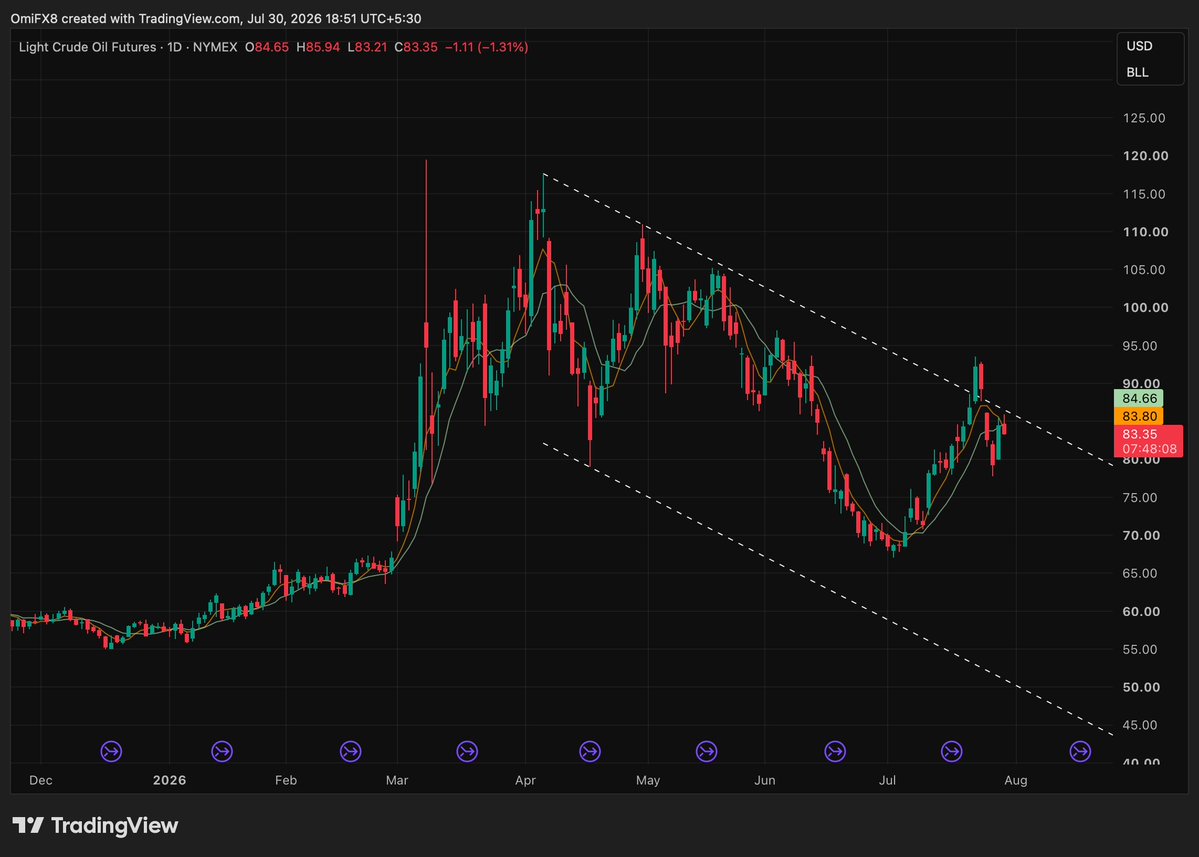
Task: Click the 60.00 price axis label
Action: pos(1141,612)
